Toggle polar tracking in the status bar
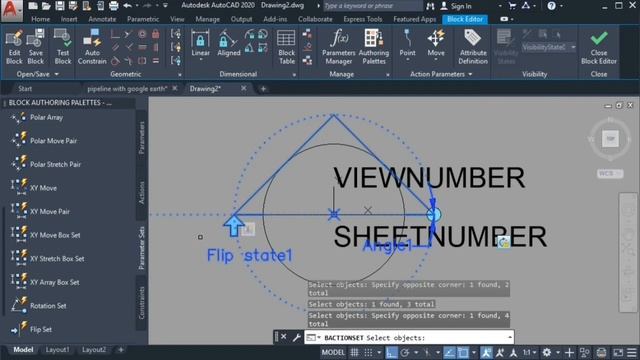This screenshot has height=360, width=640. point(405,352)
